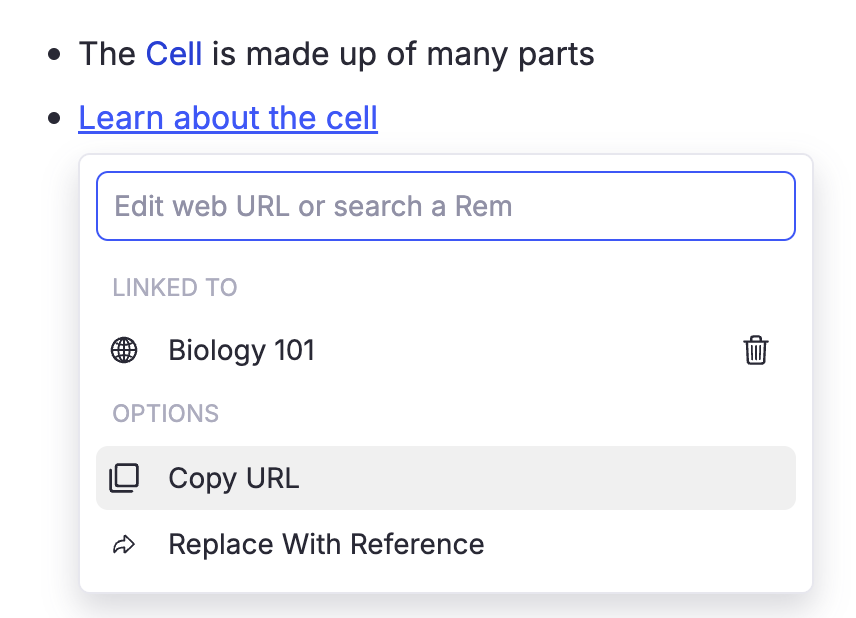Choose Replace With Reference option
This screenshot has height=618, width=856.
(x=326, y=544)
